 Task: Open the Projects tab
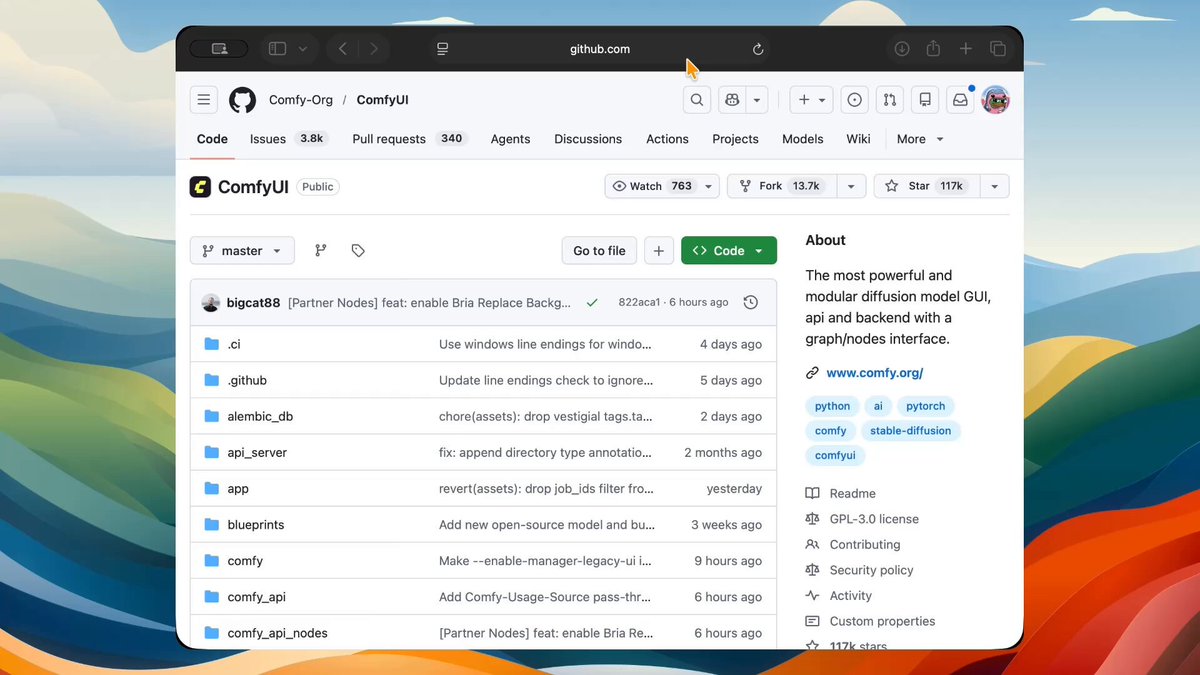735,139
